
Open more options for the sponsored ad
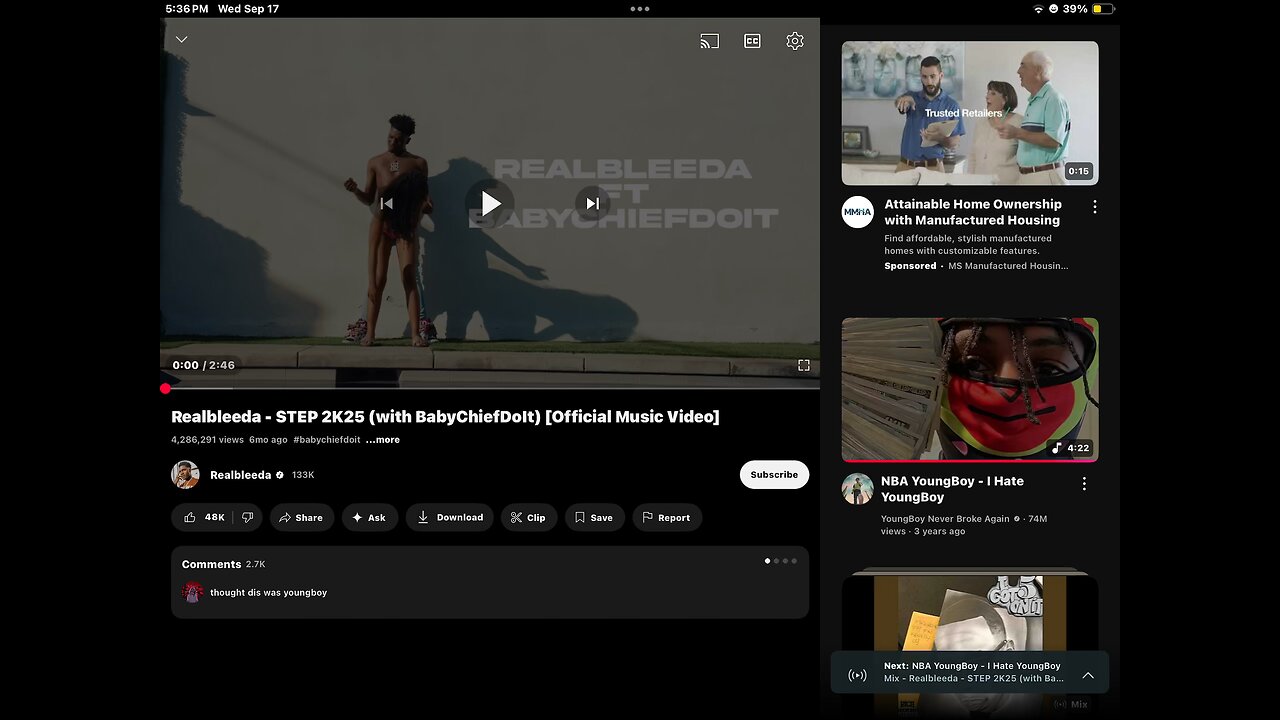click(1095, 207)
